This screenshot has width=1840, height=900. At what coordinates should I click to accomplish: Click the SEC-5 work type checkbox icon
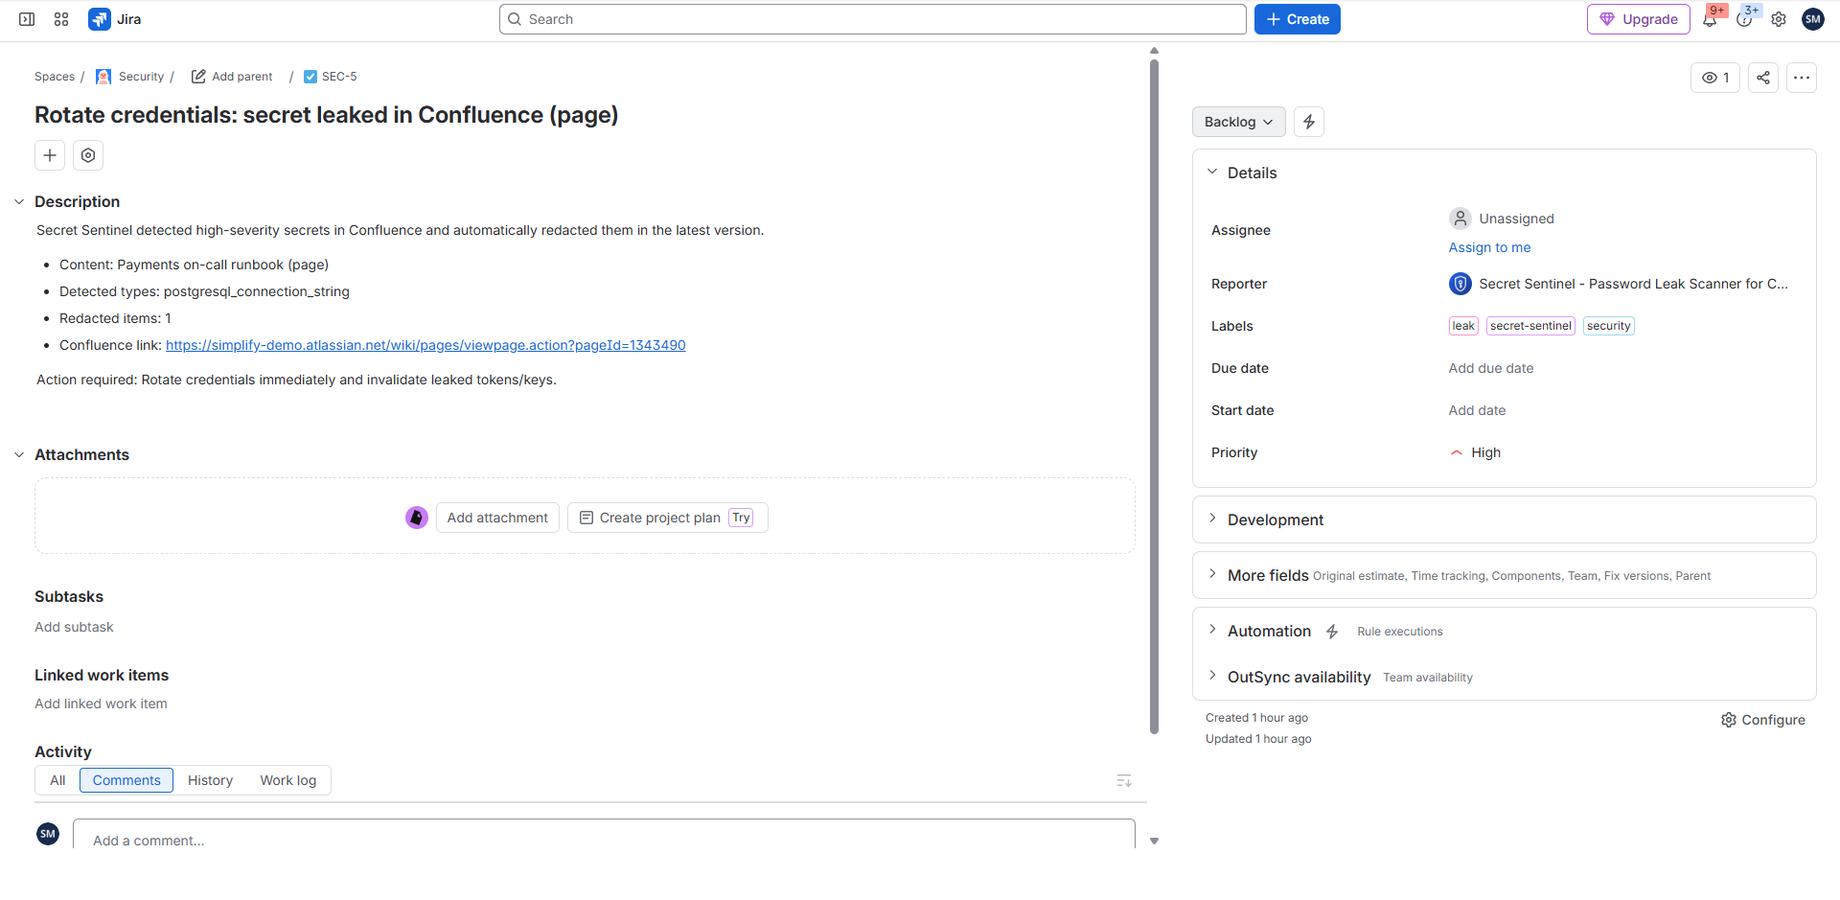pyautogui.click(x=310, y=77)
